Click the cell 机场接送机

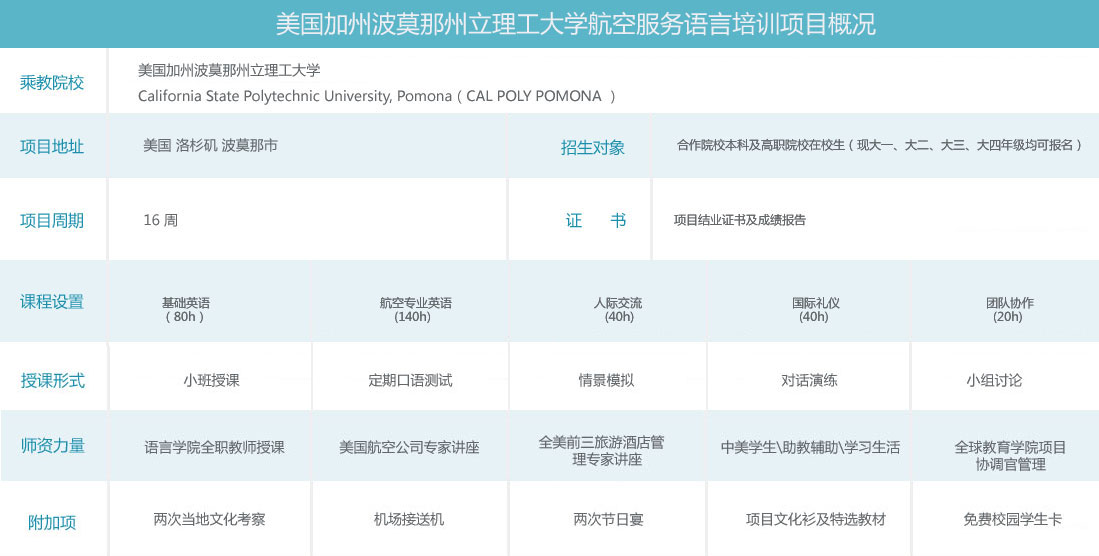pyautogui.click(x=409, y=520)
